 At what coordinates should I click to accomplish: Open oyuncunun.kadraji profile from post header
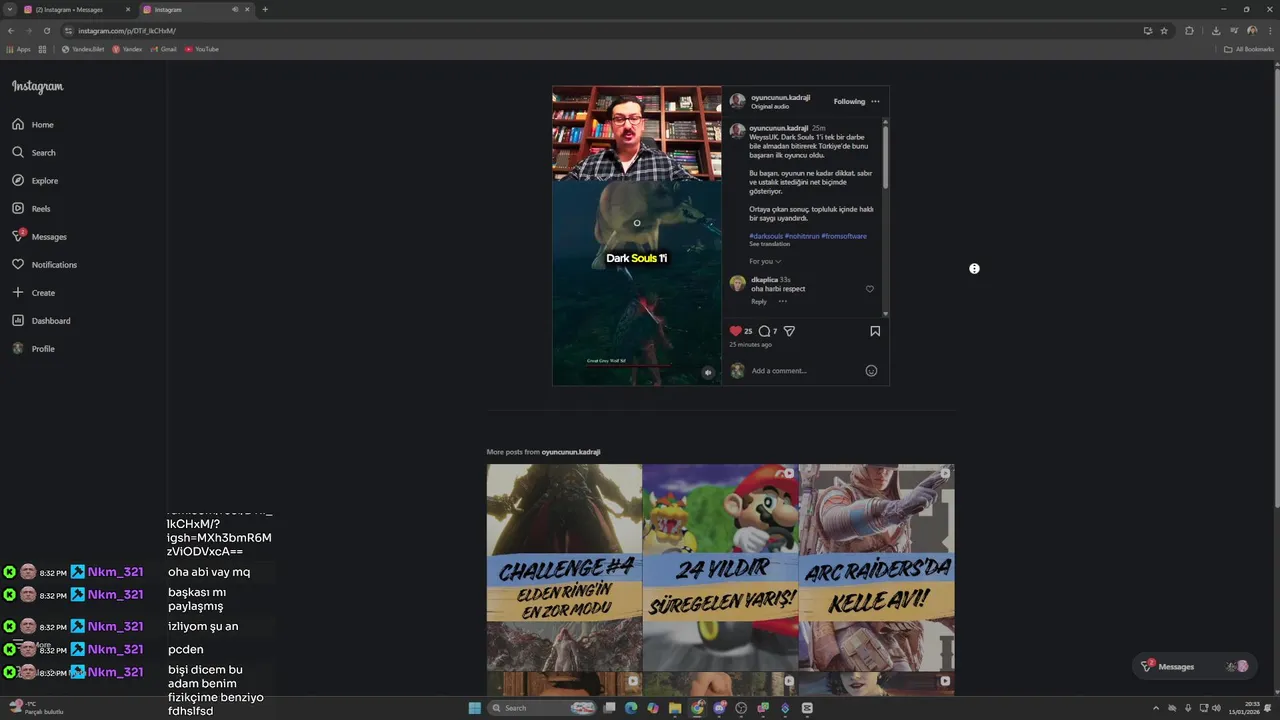tap(780, 98)
